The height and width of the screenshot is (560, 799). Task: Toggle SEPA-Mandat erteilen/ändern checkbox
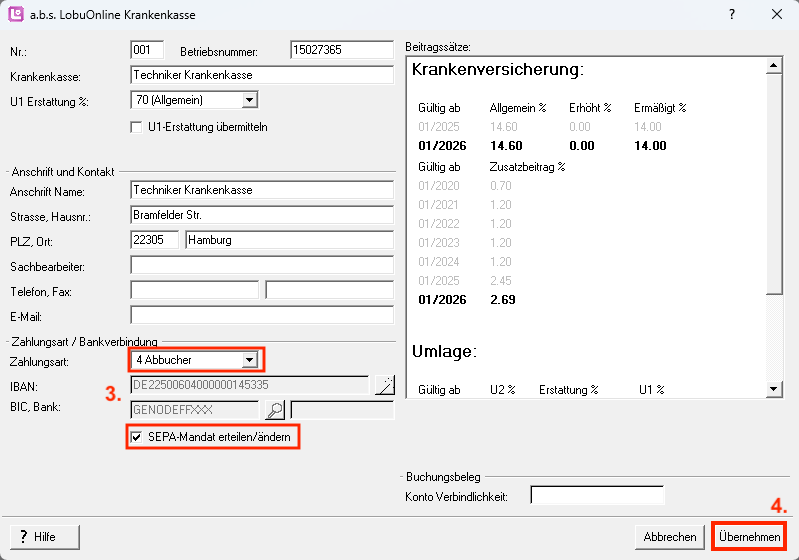coord(137,437)
